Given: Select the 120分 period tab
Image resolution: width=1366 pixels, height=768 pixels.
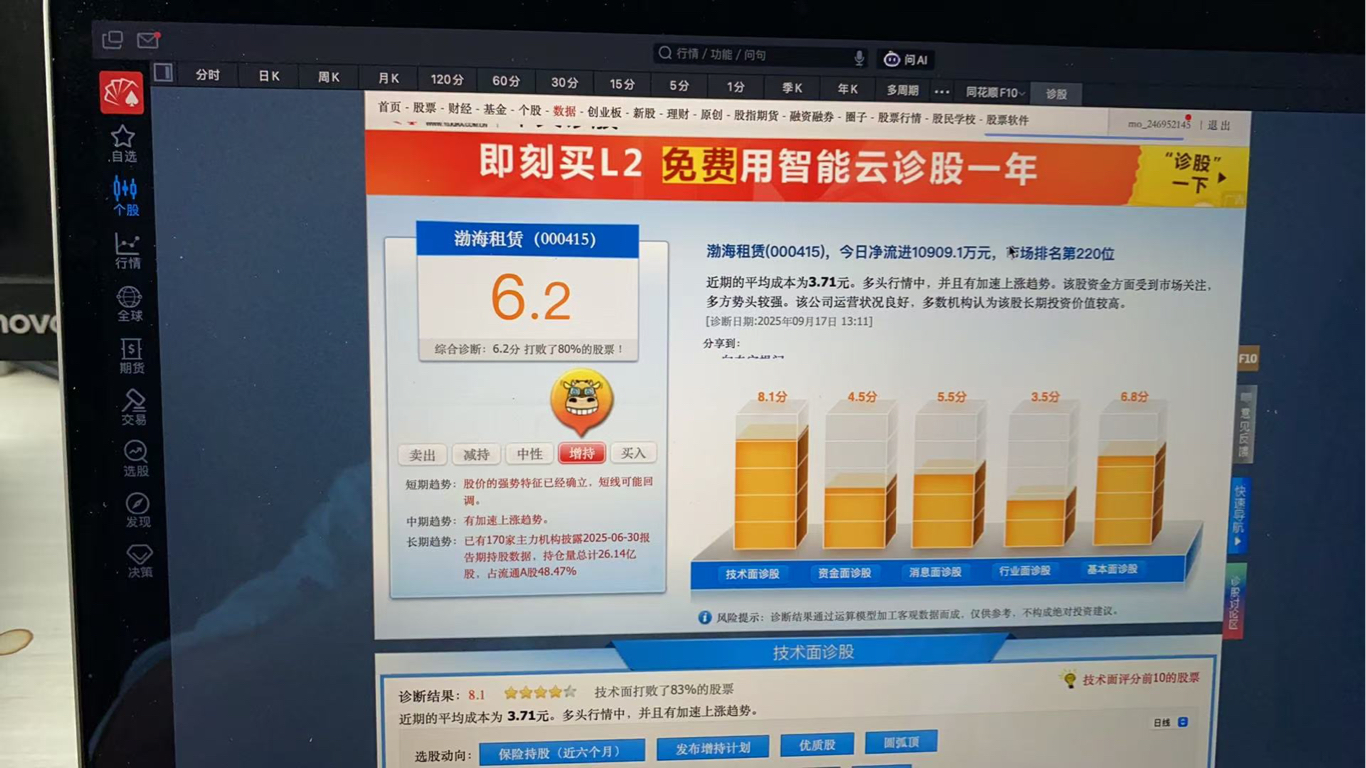Looking at the screenshot, I should pyautogui.click(x=447, y=79).
